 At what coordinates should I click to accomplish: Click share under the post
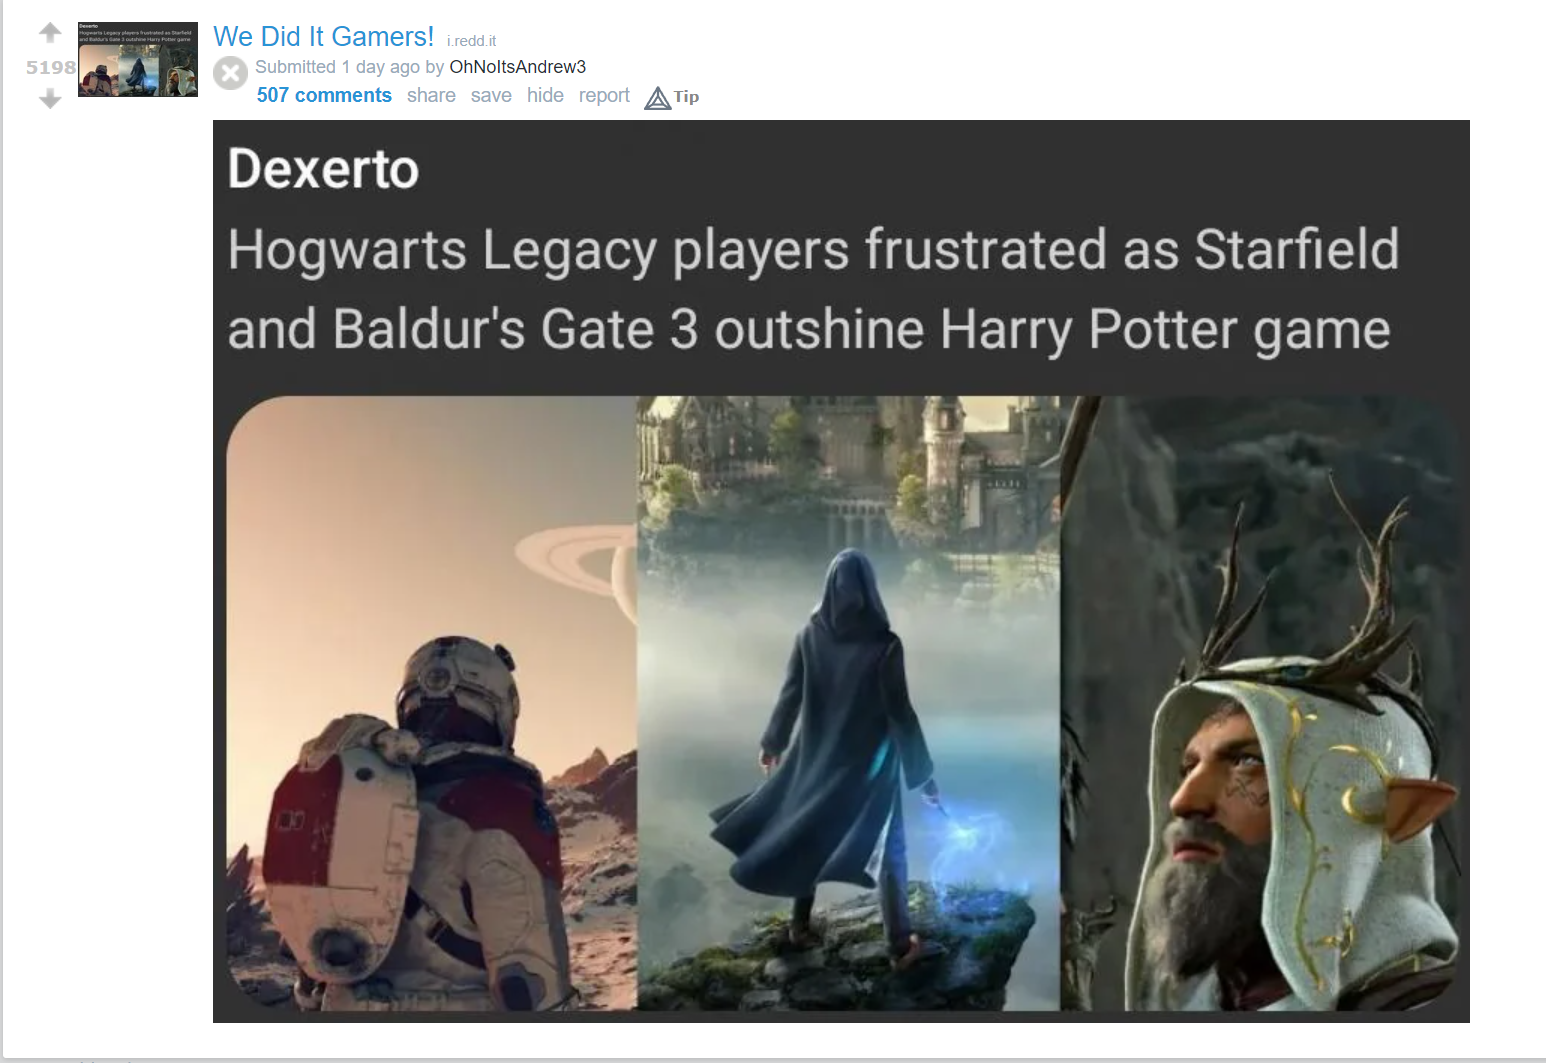(x=431, y=95)
